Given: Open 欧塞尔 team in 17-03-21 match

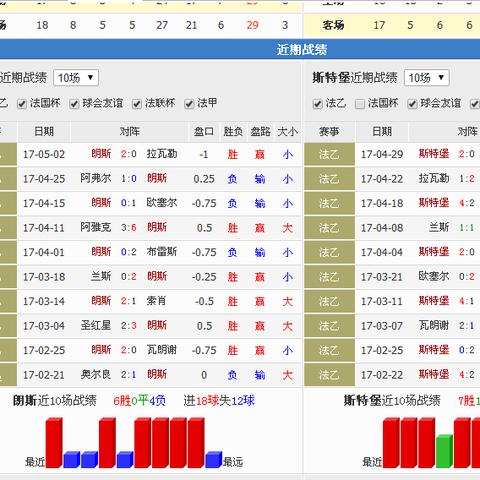Looking at the screenshot, I should tap(434, 277).
